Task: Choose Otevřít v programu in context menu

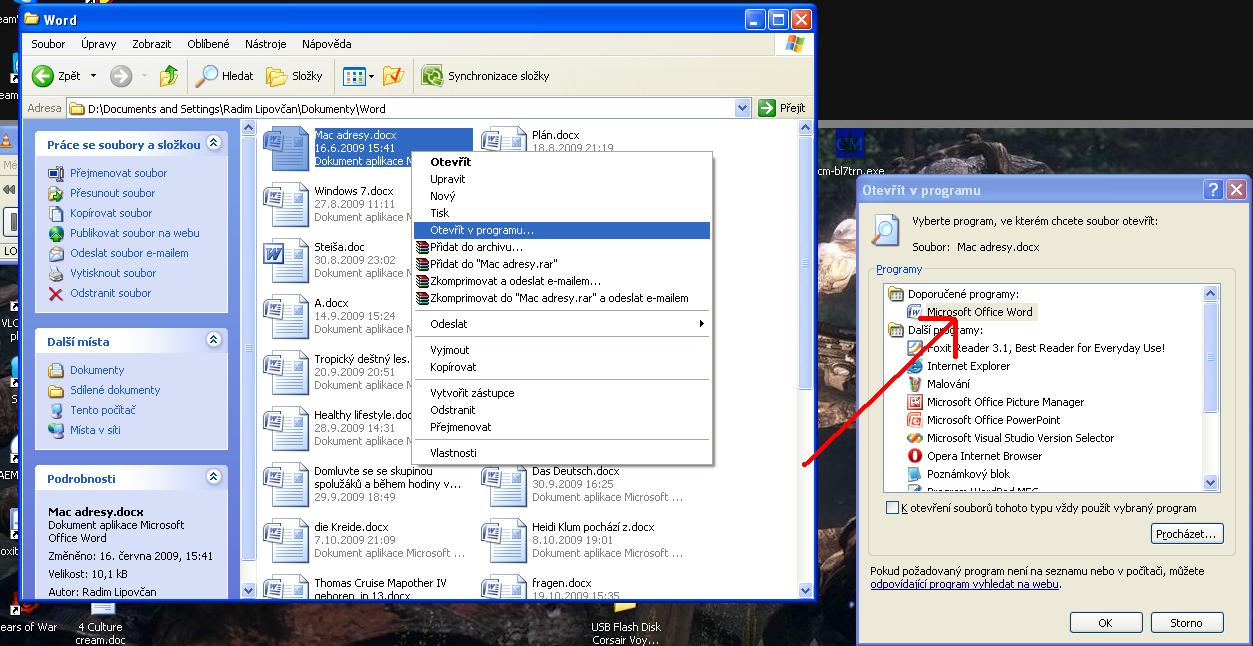Action: point(481,230)
